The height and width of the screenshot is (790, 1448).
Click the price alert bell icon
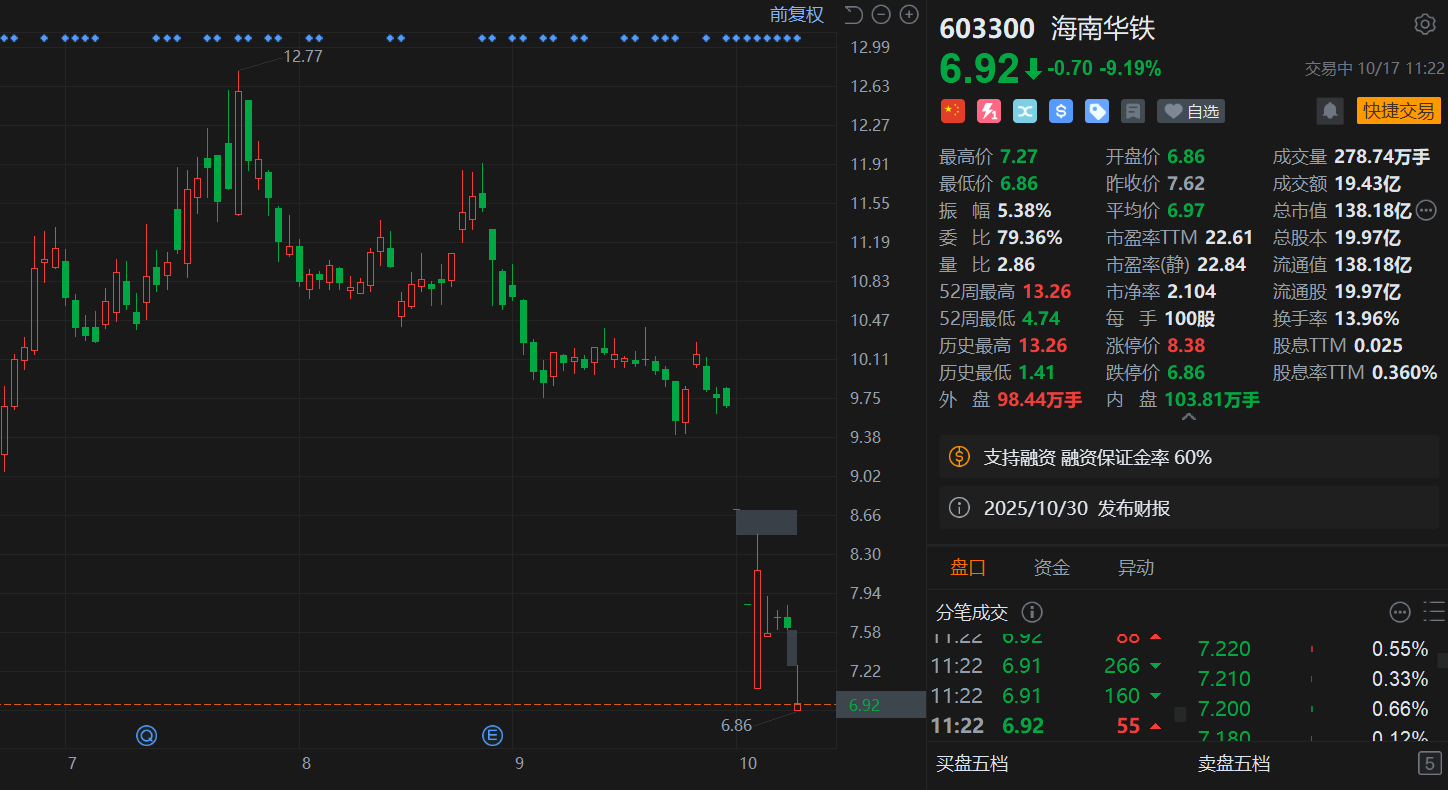click(1330, 111)
